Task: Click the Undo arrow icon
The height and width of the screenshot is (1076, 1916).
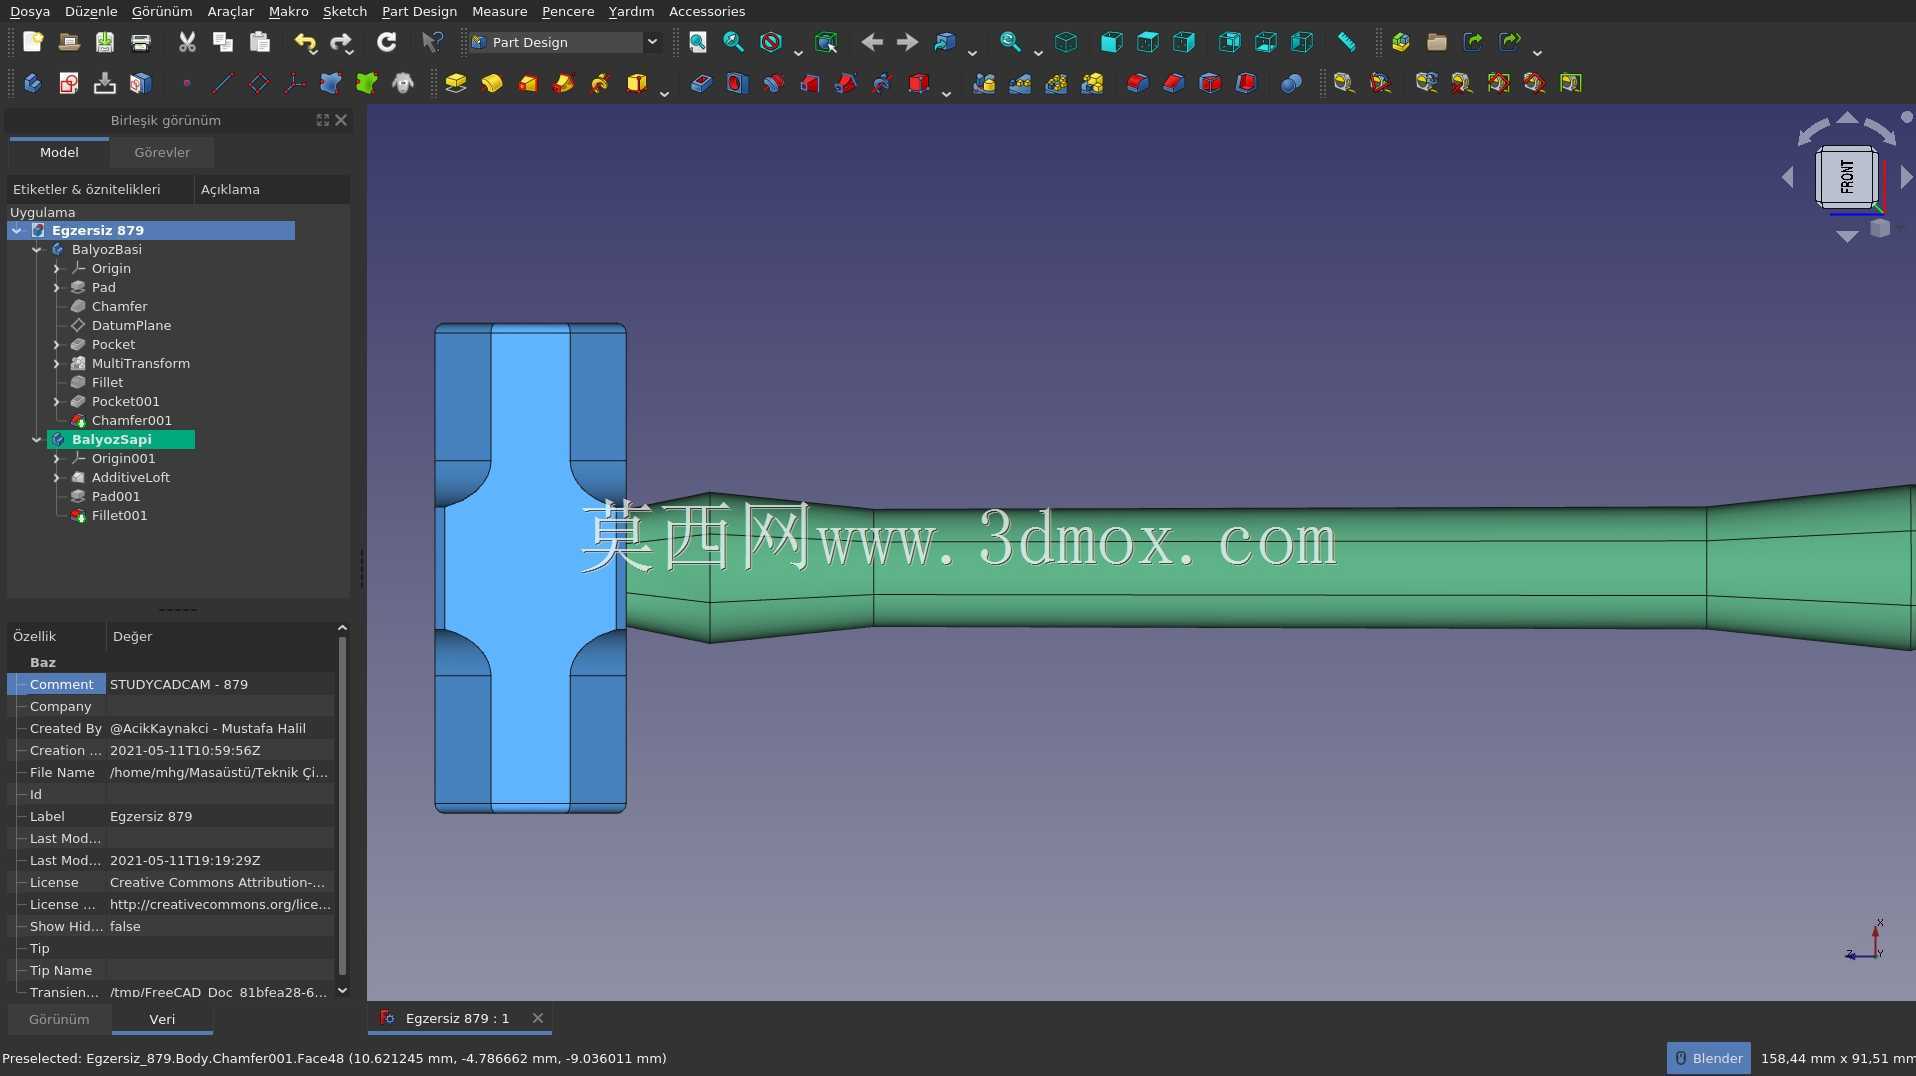Action: 305,42
